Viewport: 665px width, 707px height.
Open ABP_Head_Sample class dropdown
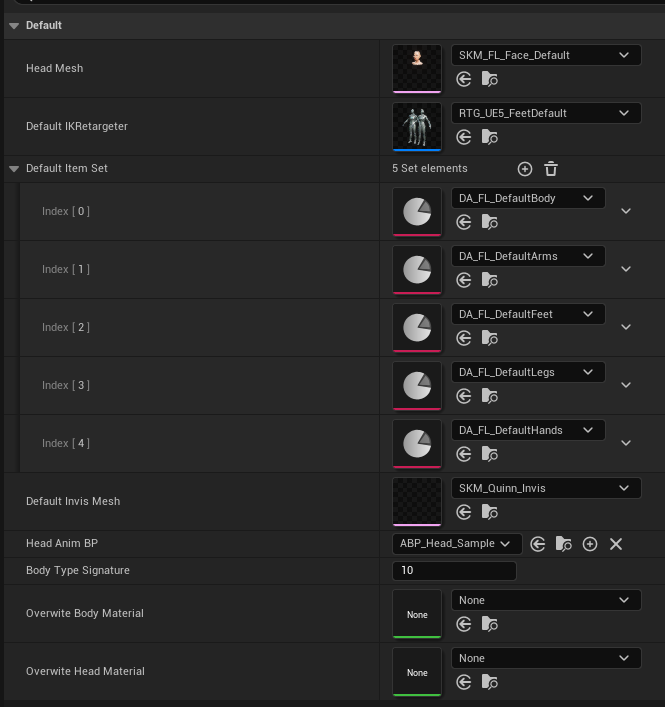457,544
